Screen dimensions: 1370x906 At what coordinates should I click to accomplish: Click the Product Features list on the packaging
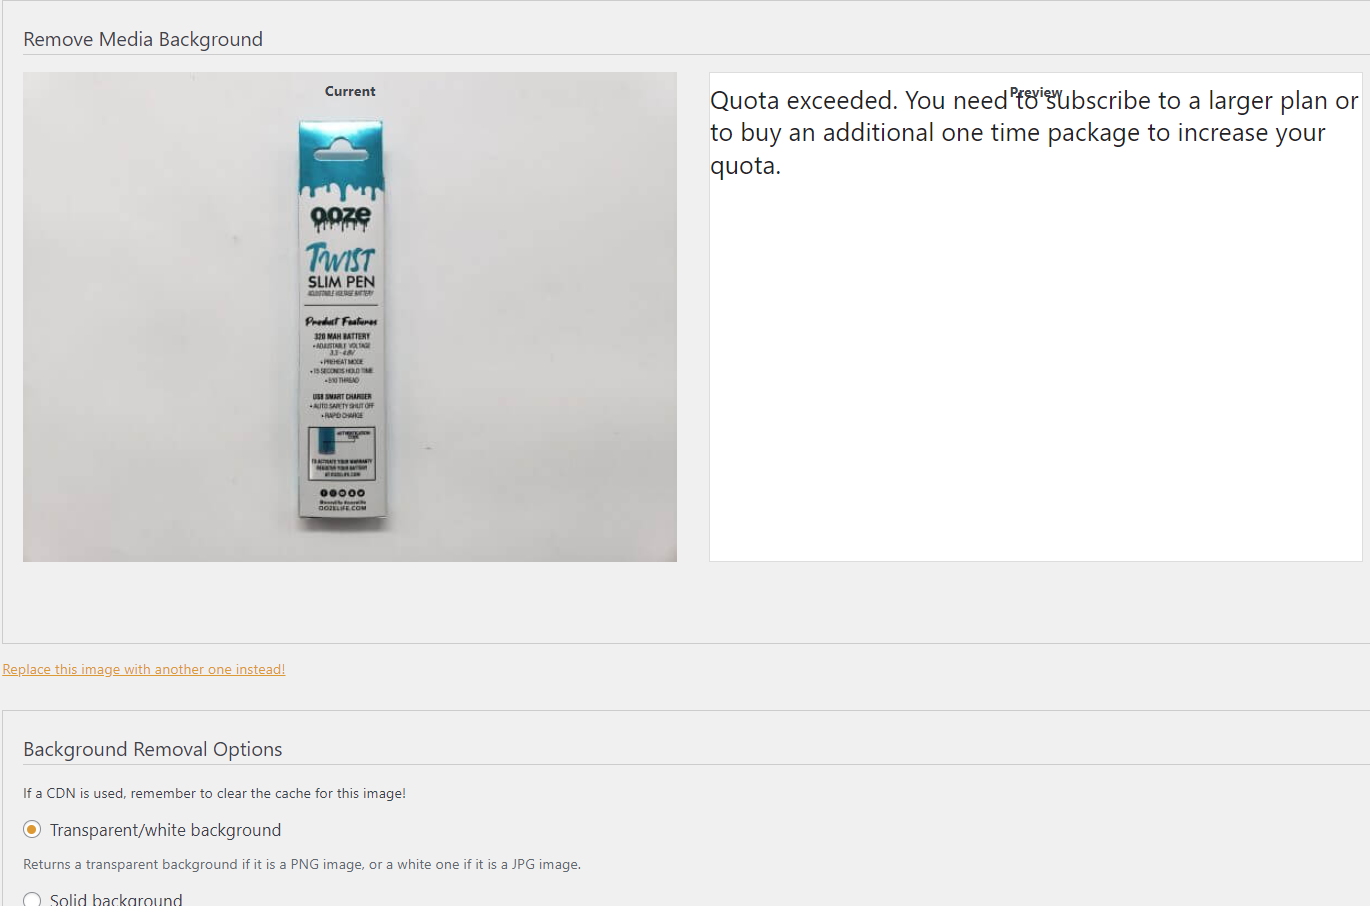pyautogui.click(x=342, y=367)
